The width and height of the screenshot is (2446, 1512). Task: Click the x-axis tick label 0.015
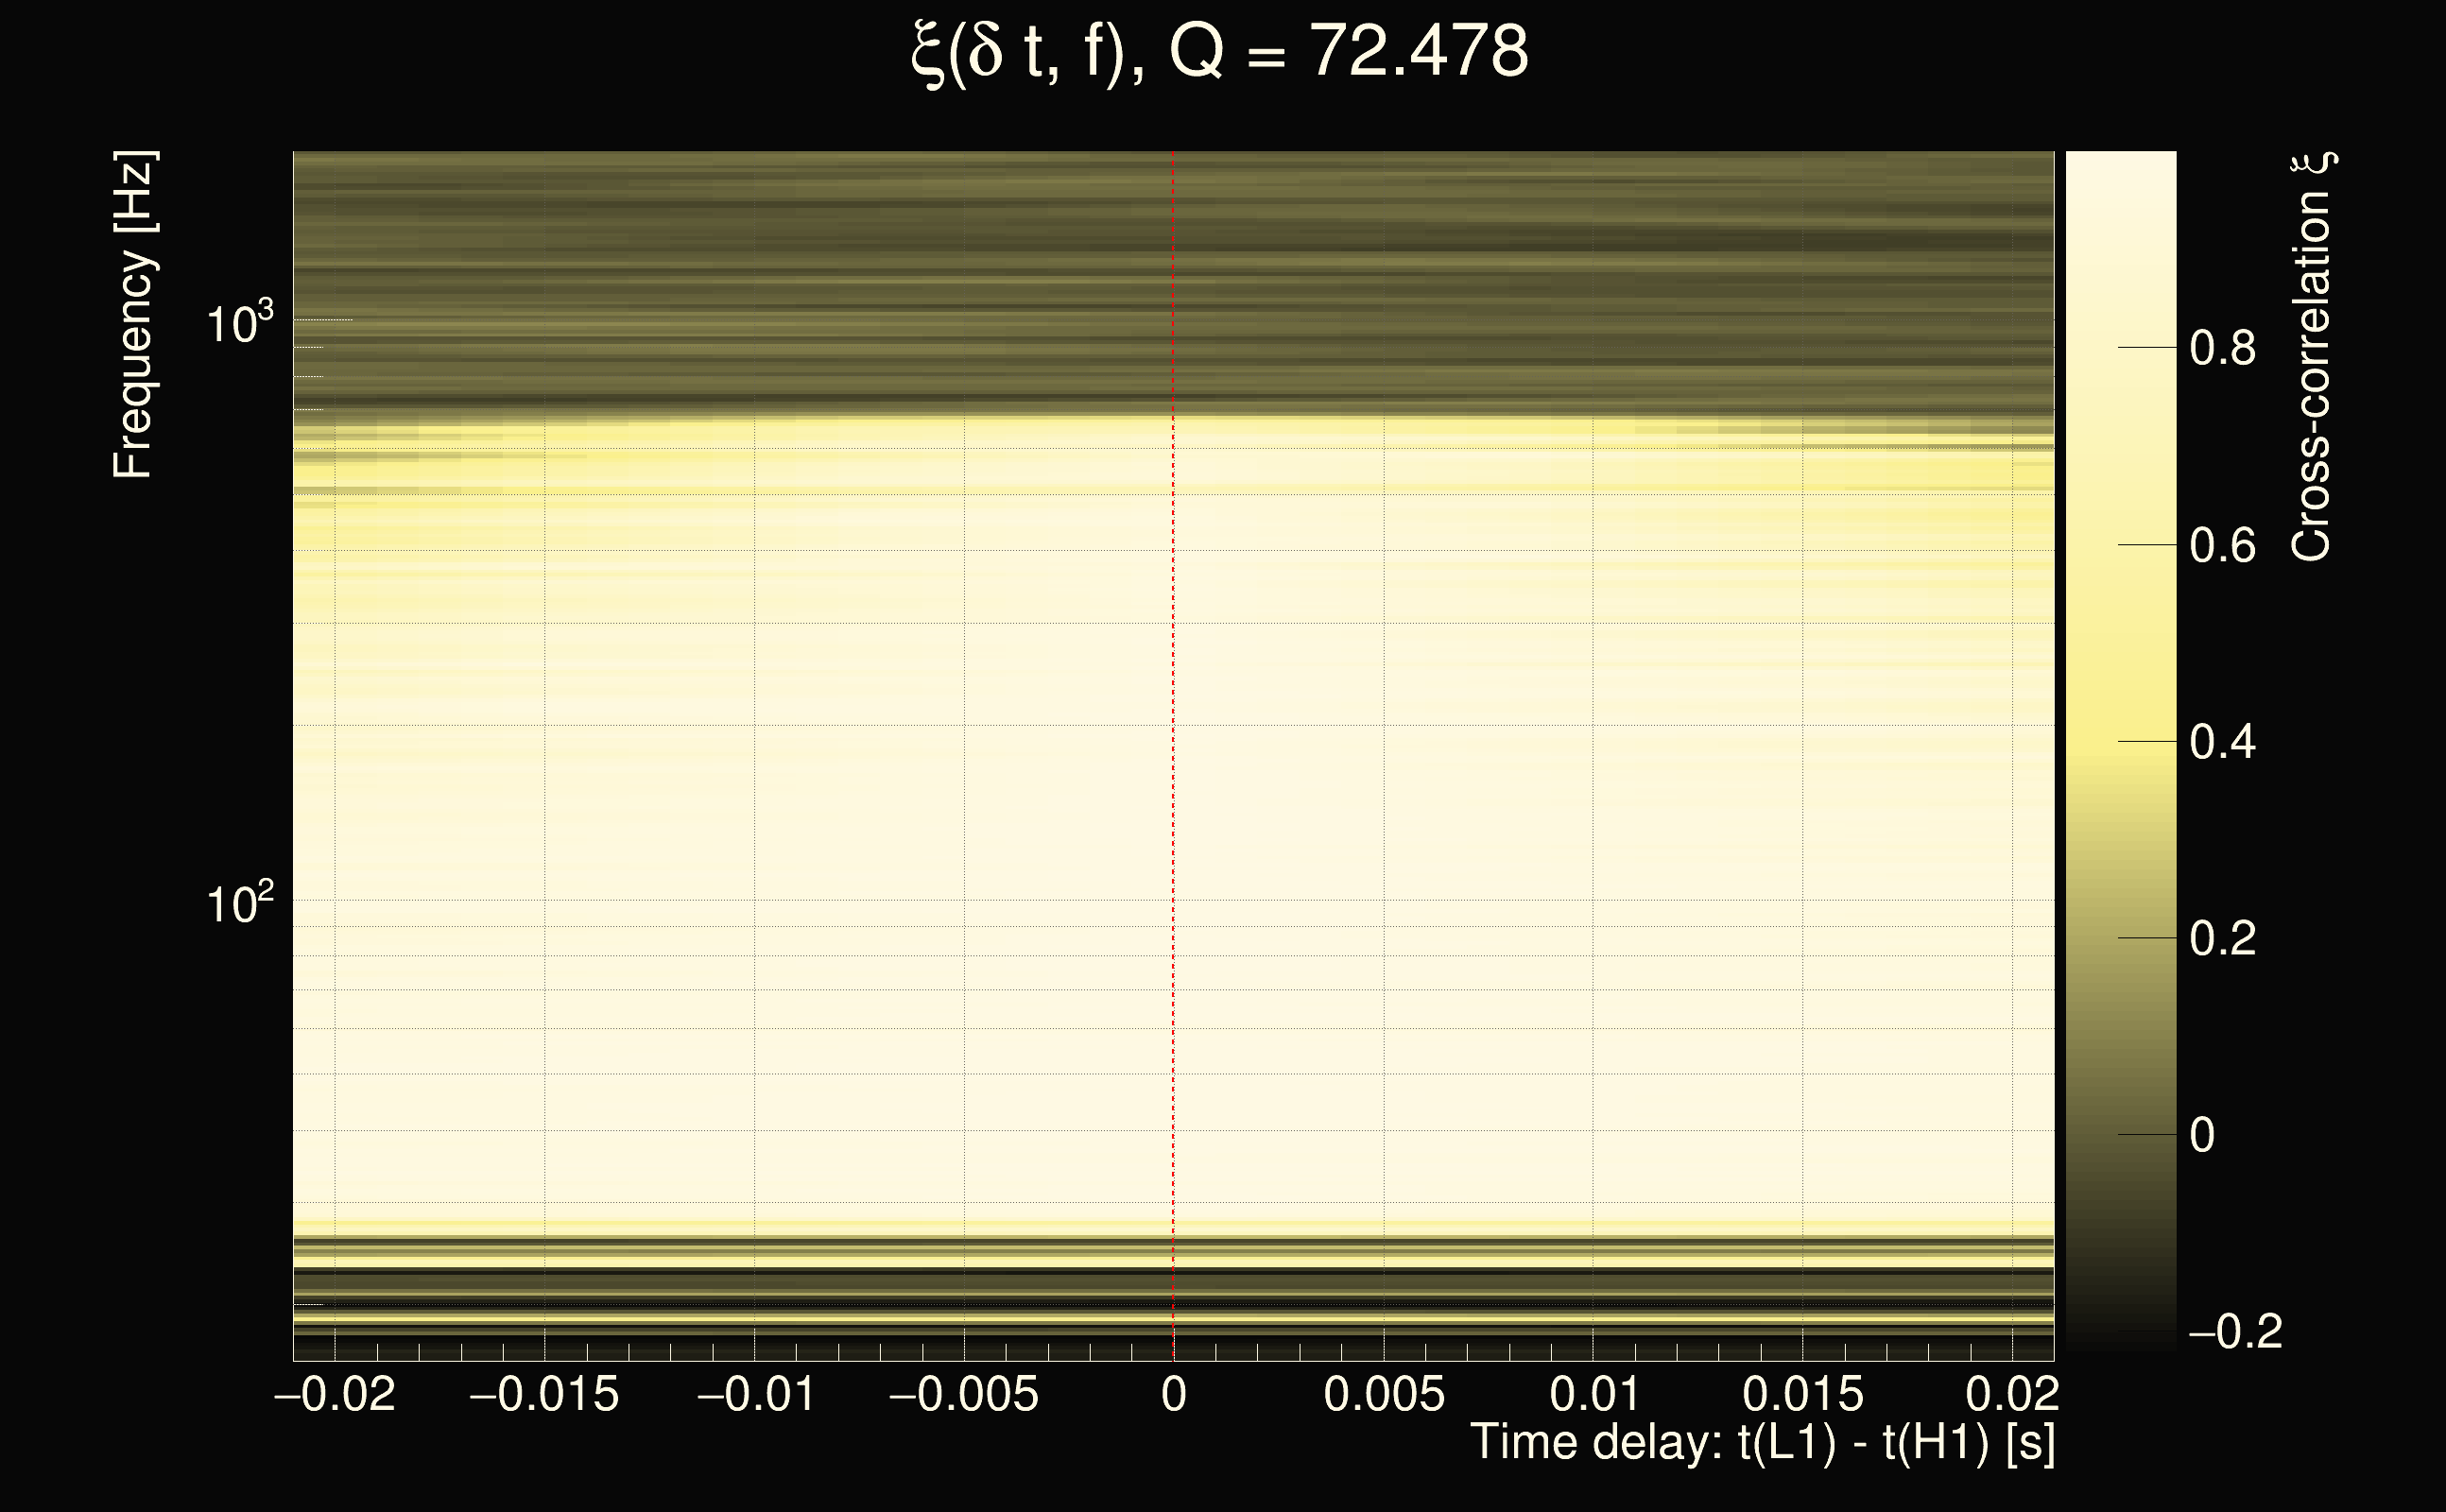(1803, 1394)
